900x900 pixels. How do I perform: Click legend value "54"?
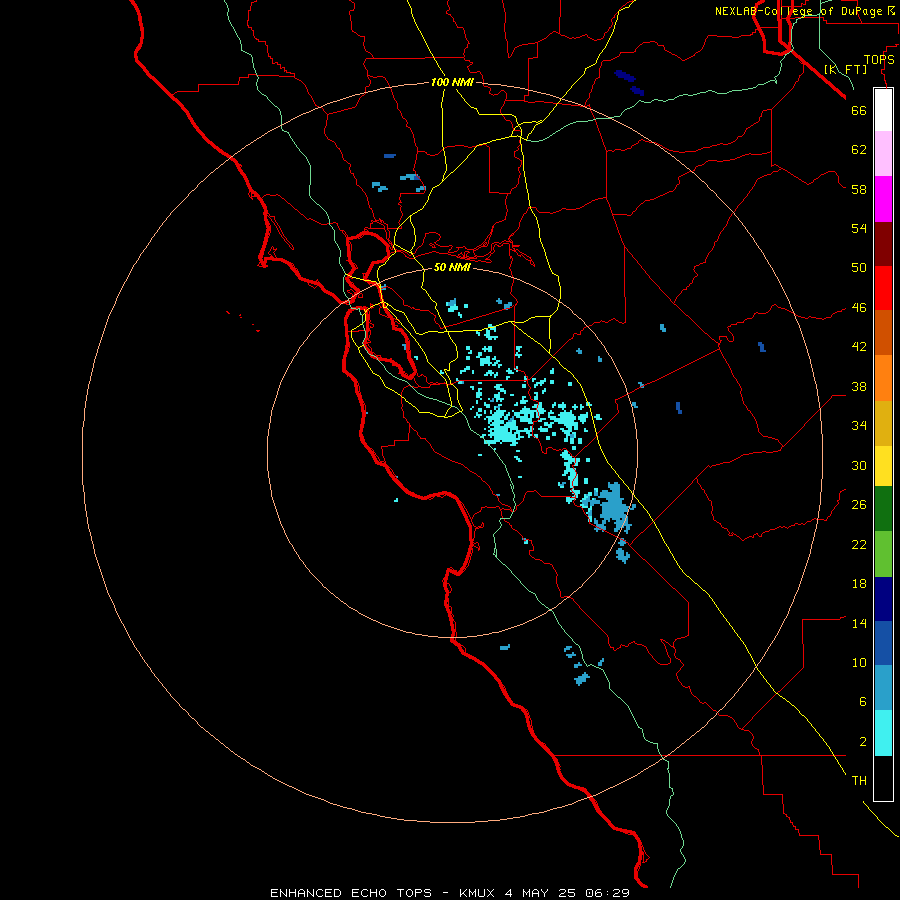point(859,228)
